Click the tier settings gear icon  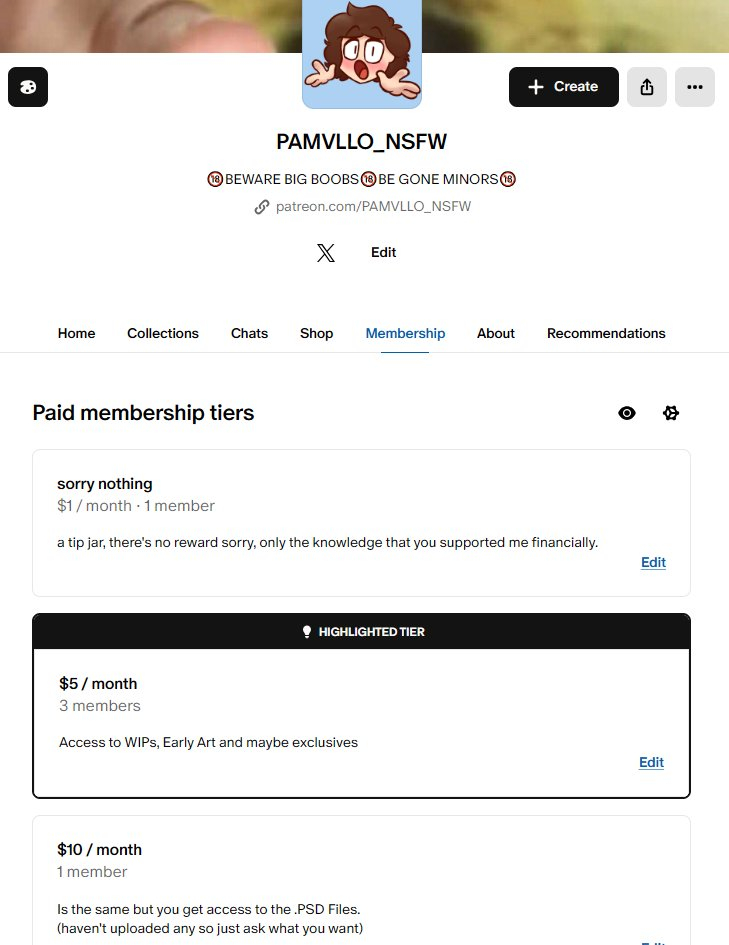click(671, 413)
